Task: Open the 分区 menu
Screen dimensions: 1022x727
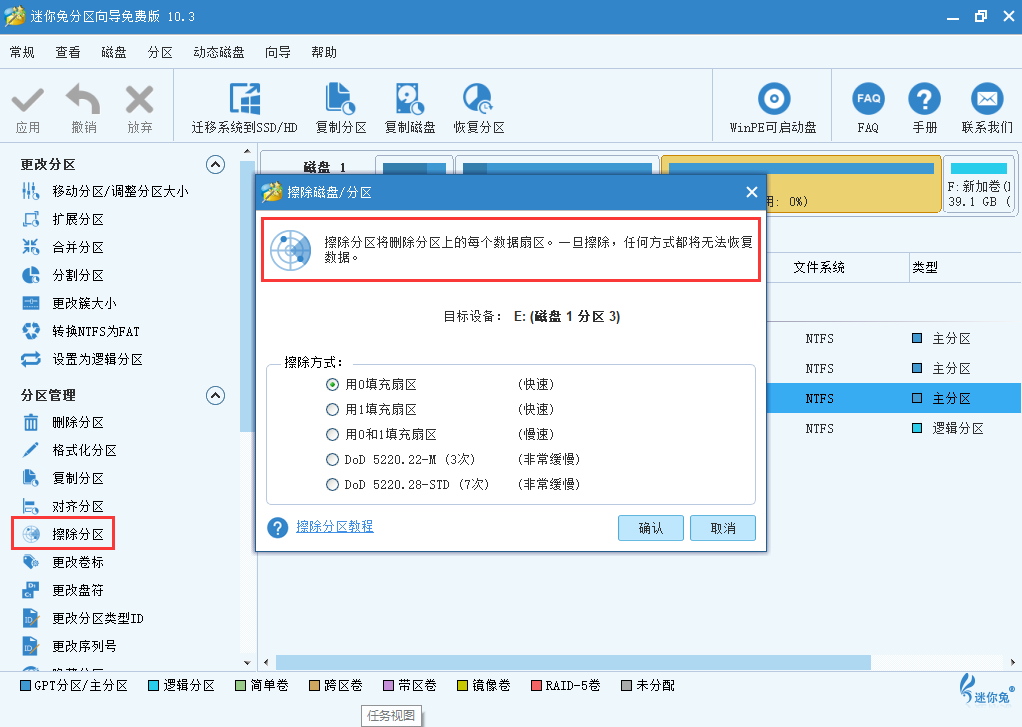Action: pyautogui.click(x=160, y=52)
